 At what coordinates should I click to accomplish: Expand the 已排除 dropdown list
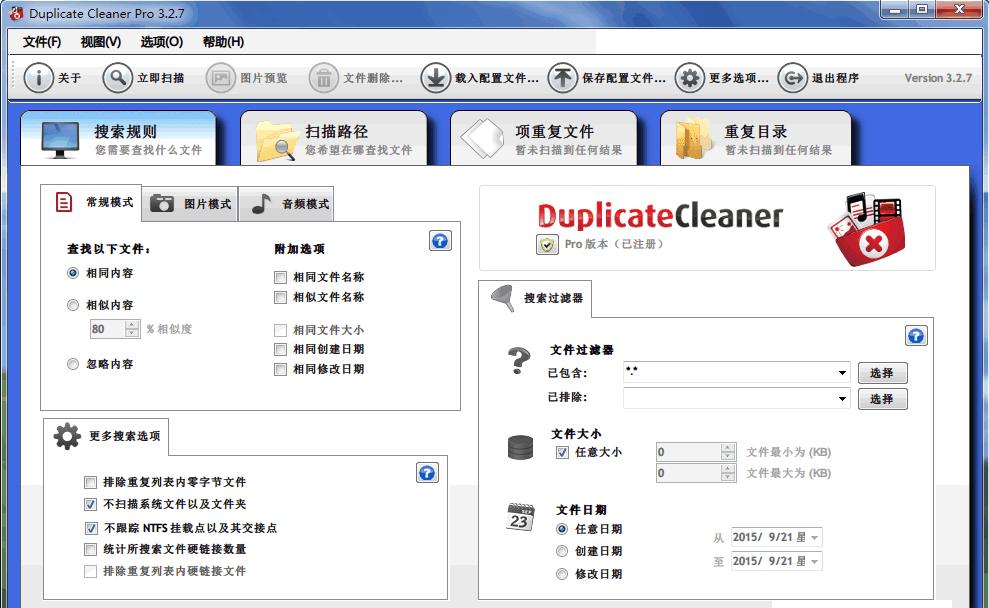pos(842,398)
